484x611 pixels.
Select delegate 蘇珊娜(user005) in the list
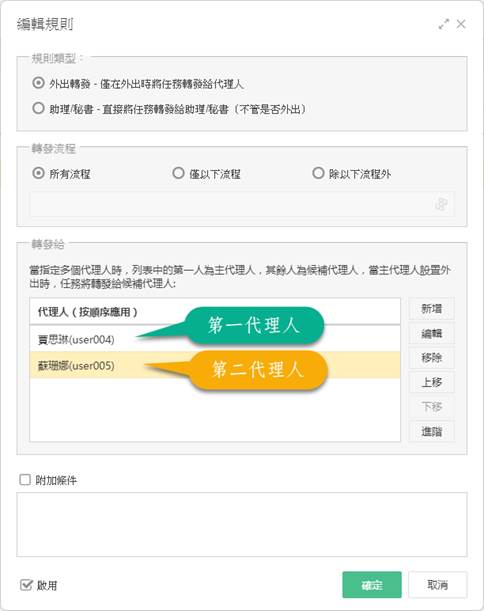click(215, 365)
